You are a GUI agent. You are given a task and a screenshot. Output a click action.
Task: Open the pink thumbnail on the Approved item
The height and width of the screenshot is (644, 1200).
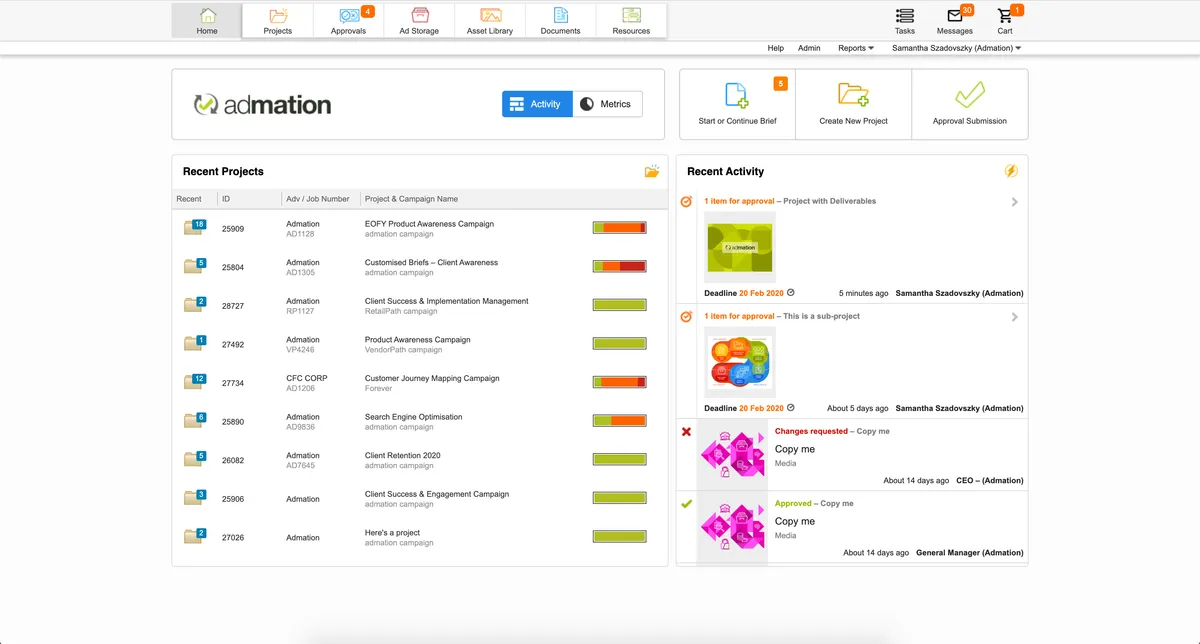point(732,527)
